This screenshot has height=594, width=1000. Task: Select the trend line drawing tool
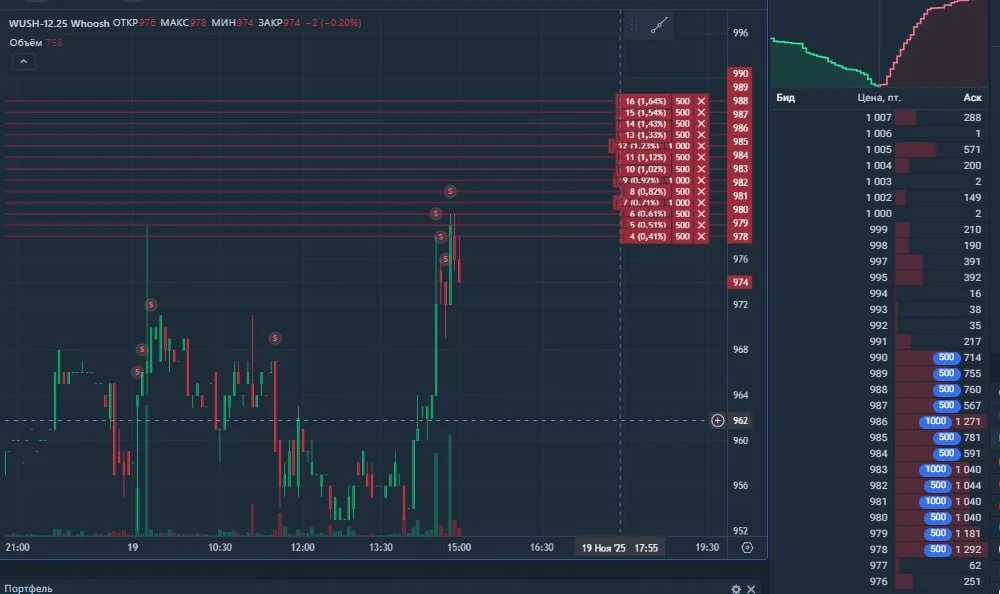click(x=659, y=26)
